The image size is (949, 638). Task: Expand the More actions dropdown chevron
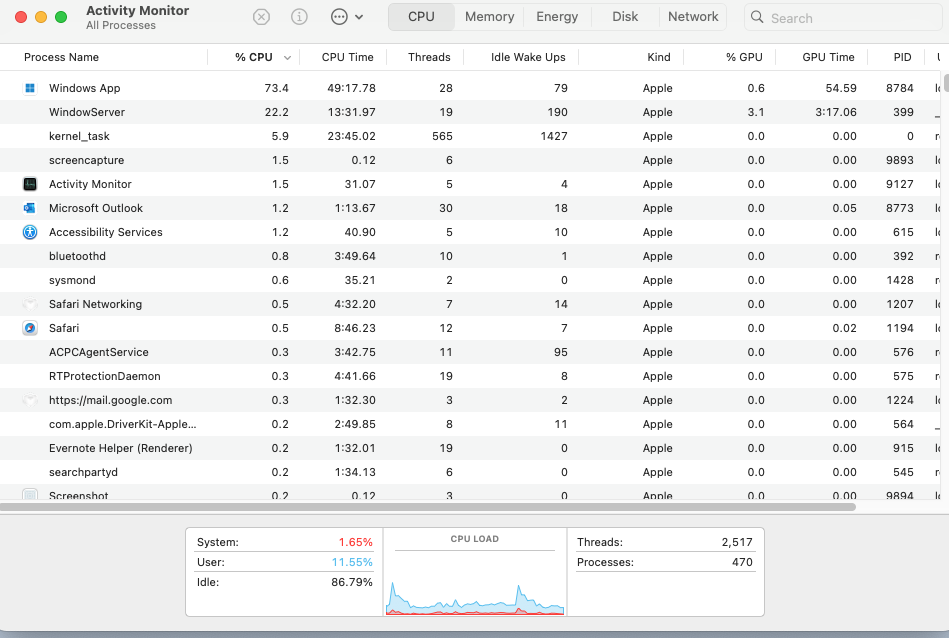click(359, 17)
